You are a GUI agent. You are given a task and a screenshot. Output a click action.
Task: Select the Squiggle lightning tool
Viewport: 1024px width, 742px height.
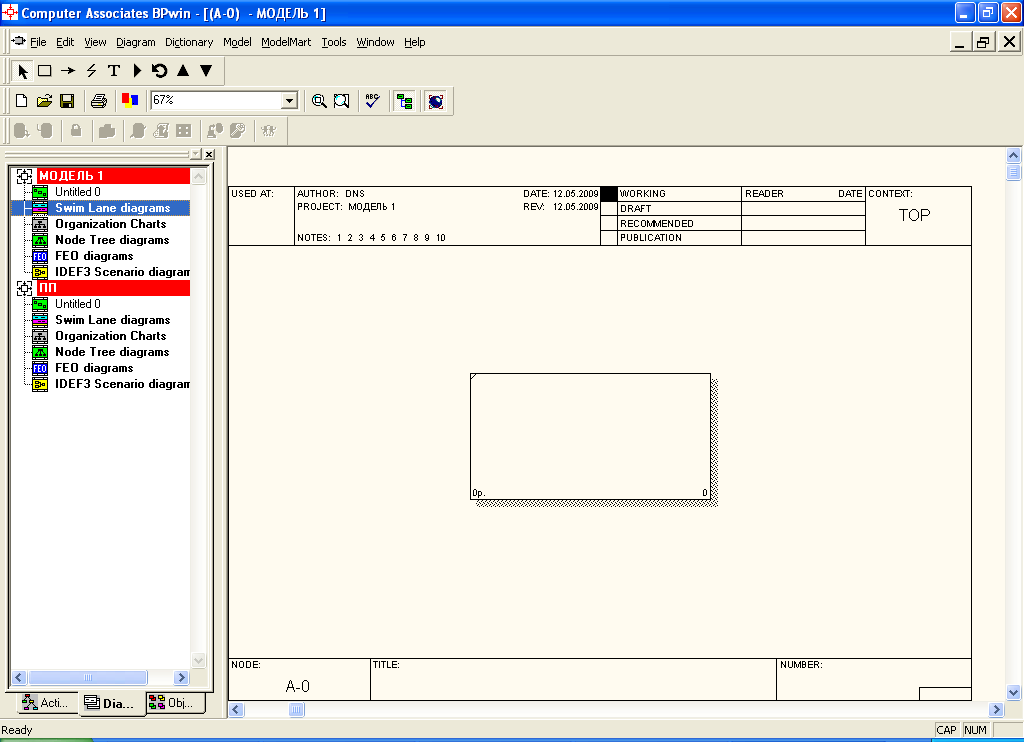91,71
